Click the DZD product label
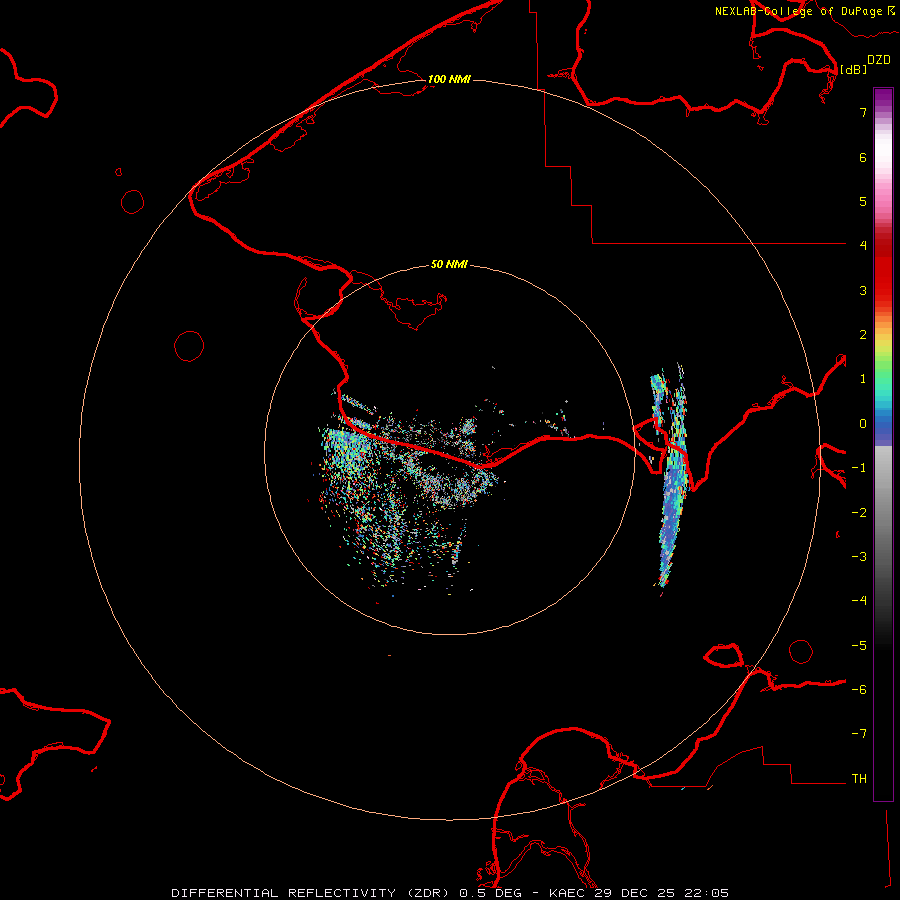 879,60
